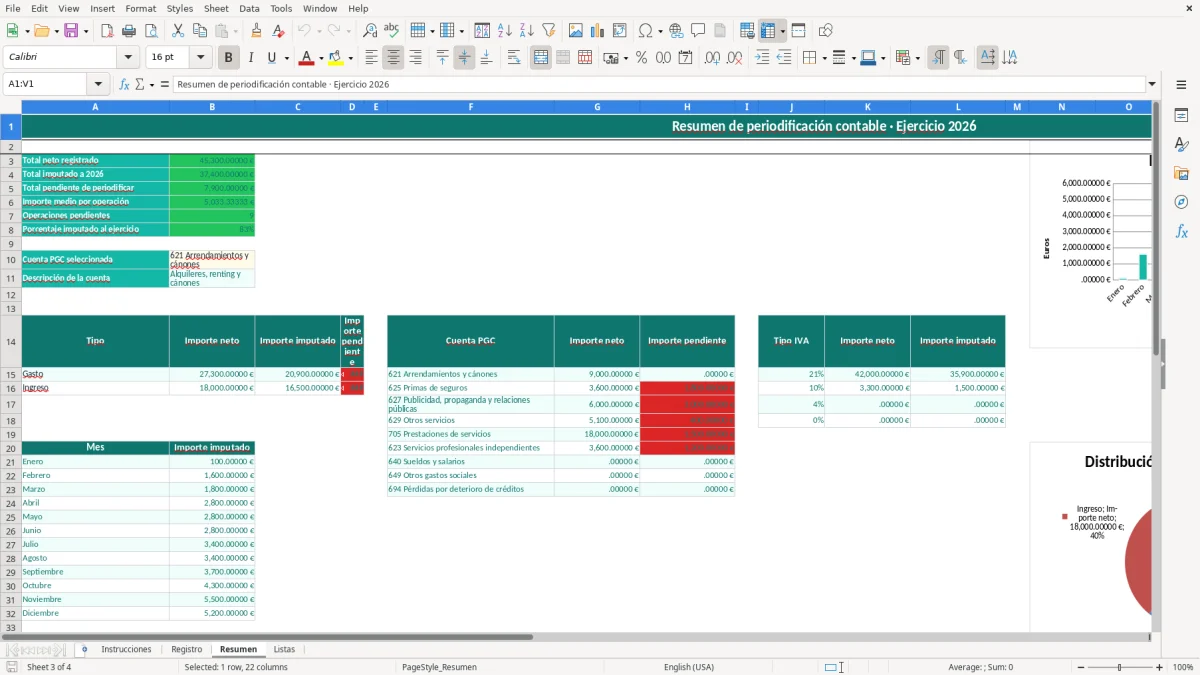This screenshot has height=675, width=1200.
Task: Open the Draw Functions shapes icon
Action: pyautogui.click(x=826, y=31)
